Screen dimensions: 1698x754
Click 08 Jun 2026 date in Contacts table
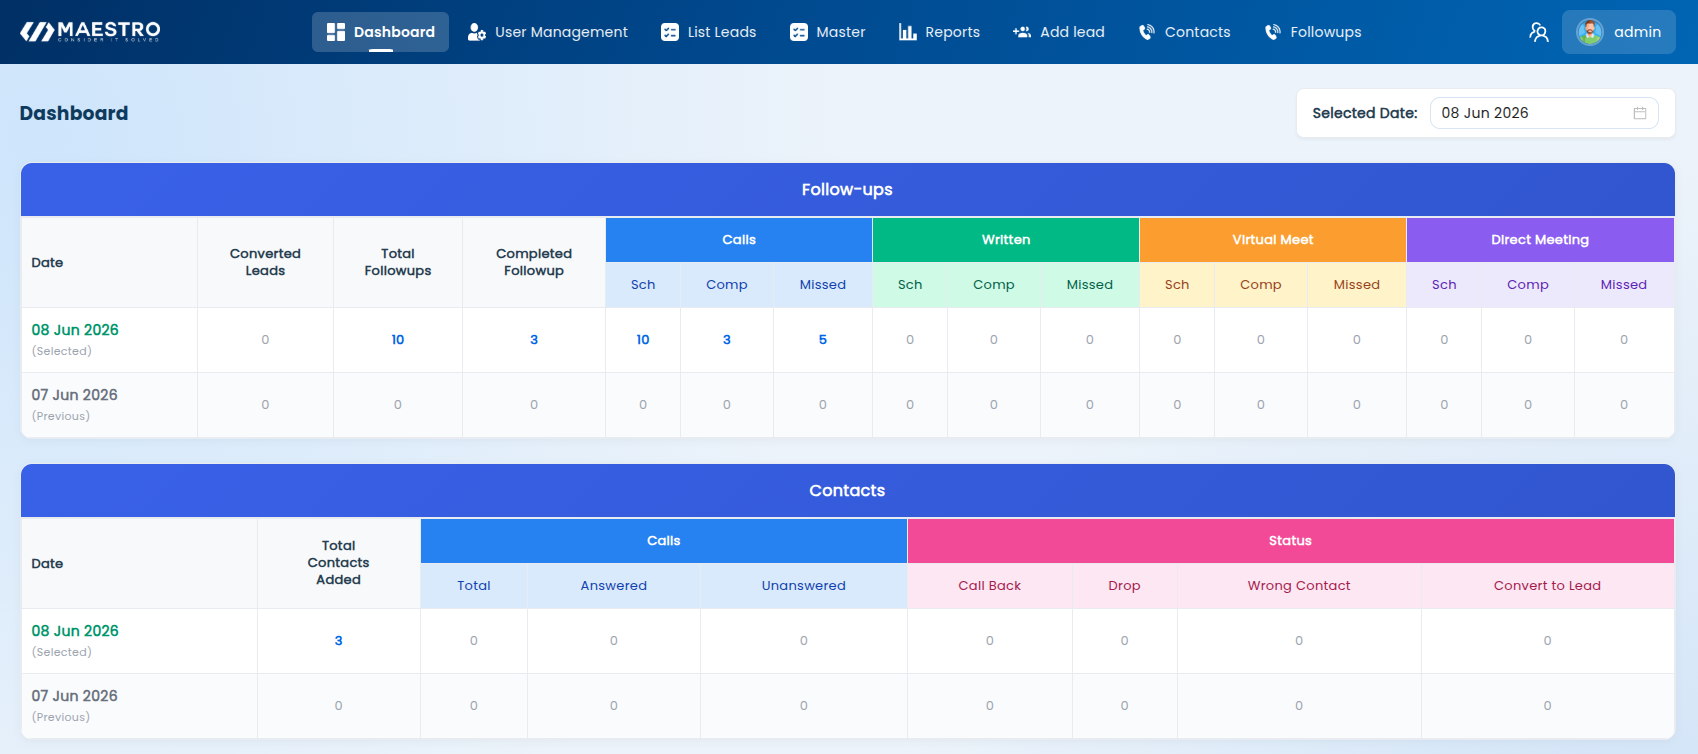75,631
